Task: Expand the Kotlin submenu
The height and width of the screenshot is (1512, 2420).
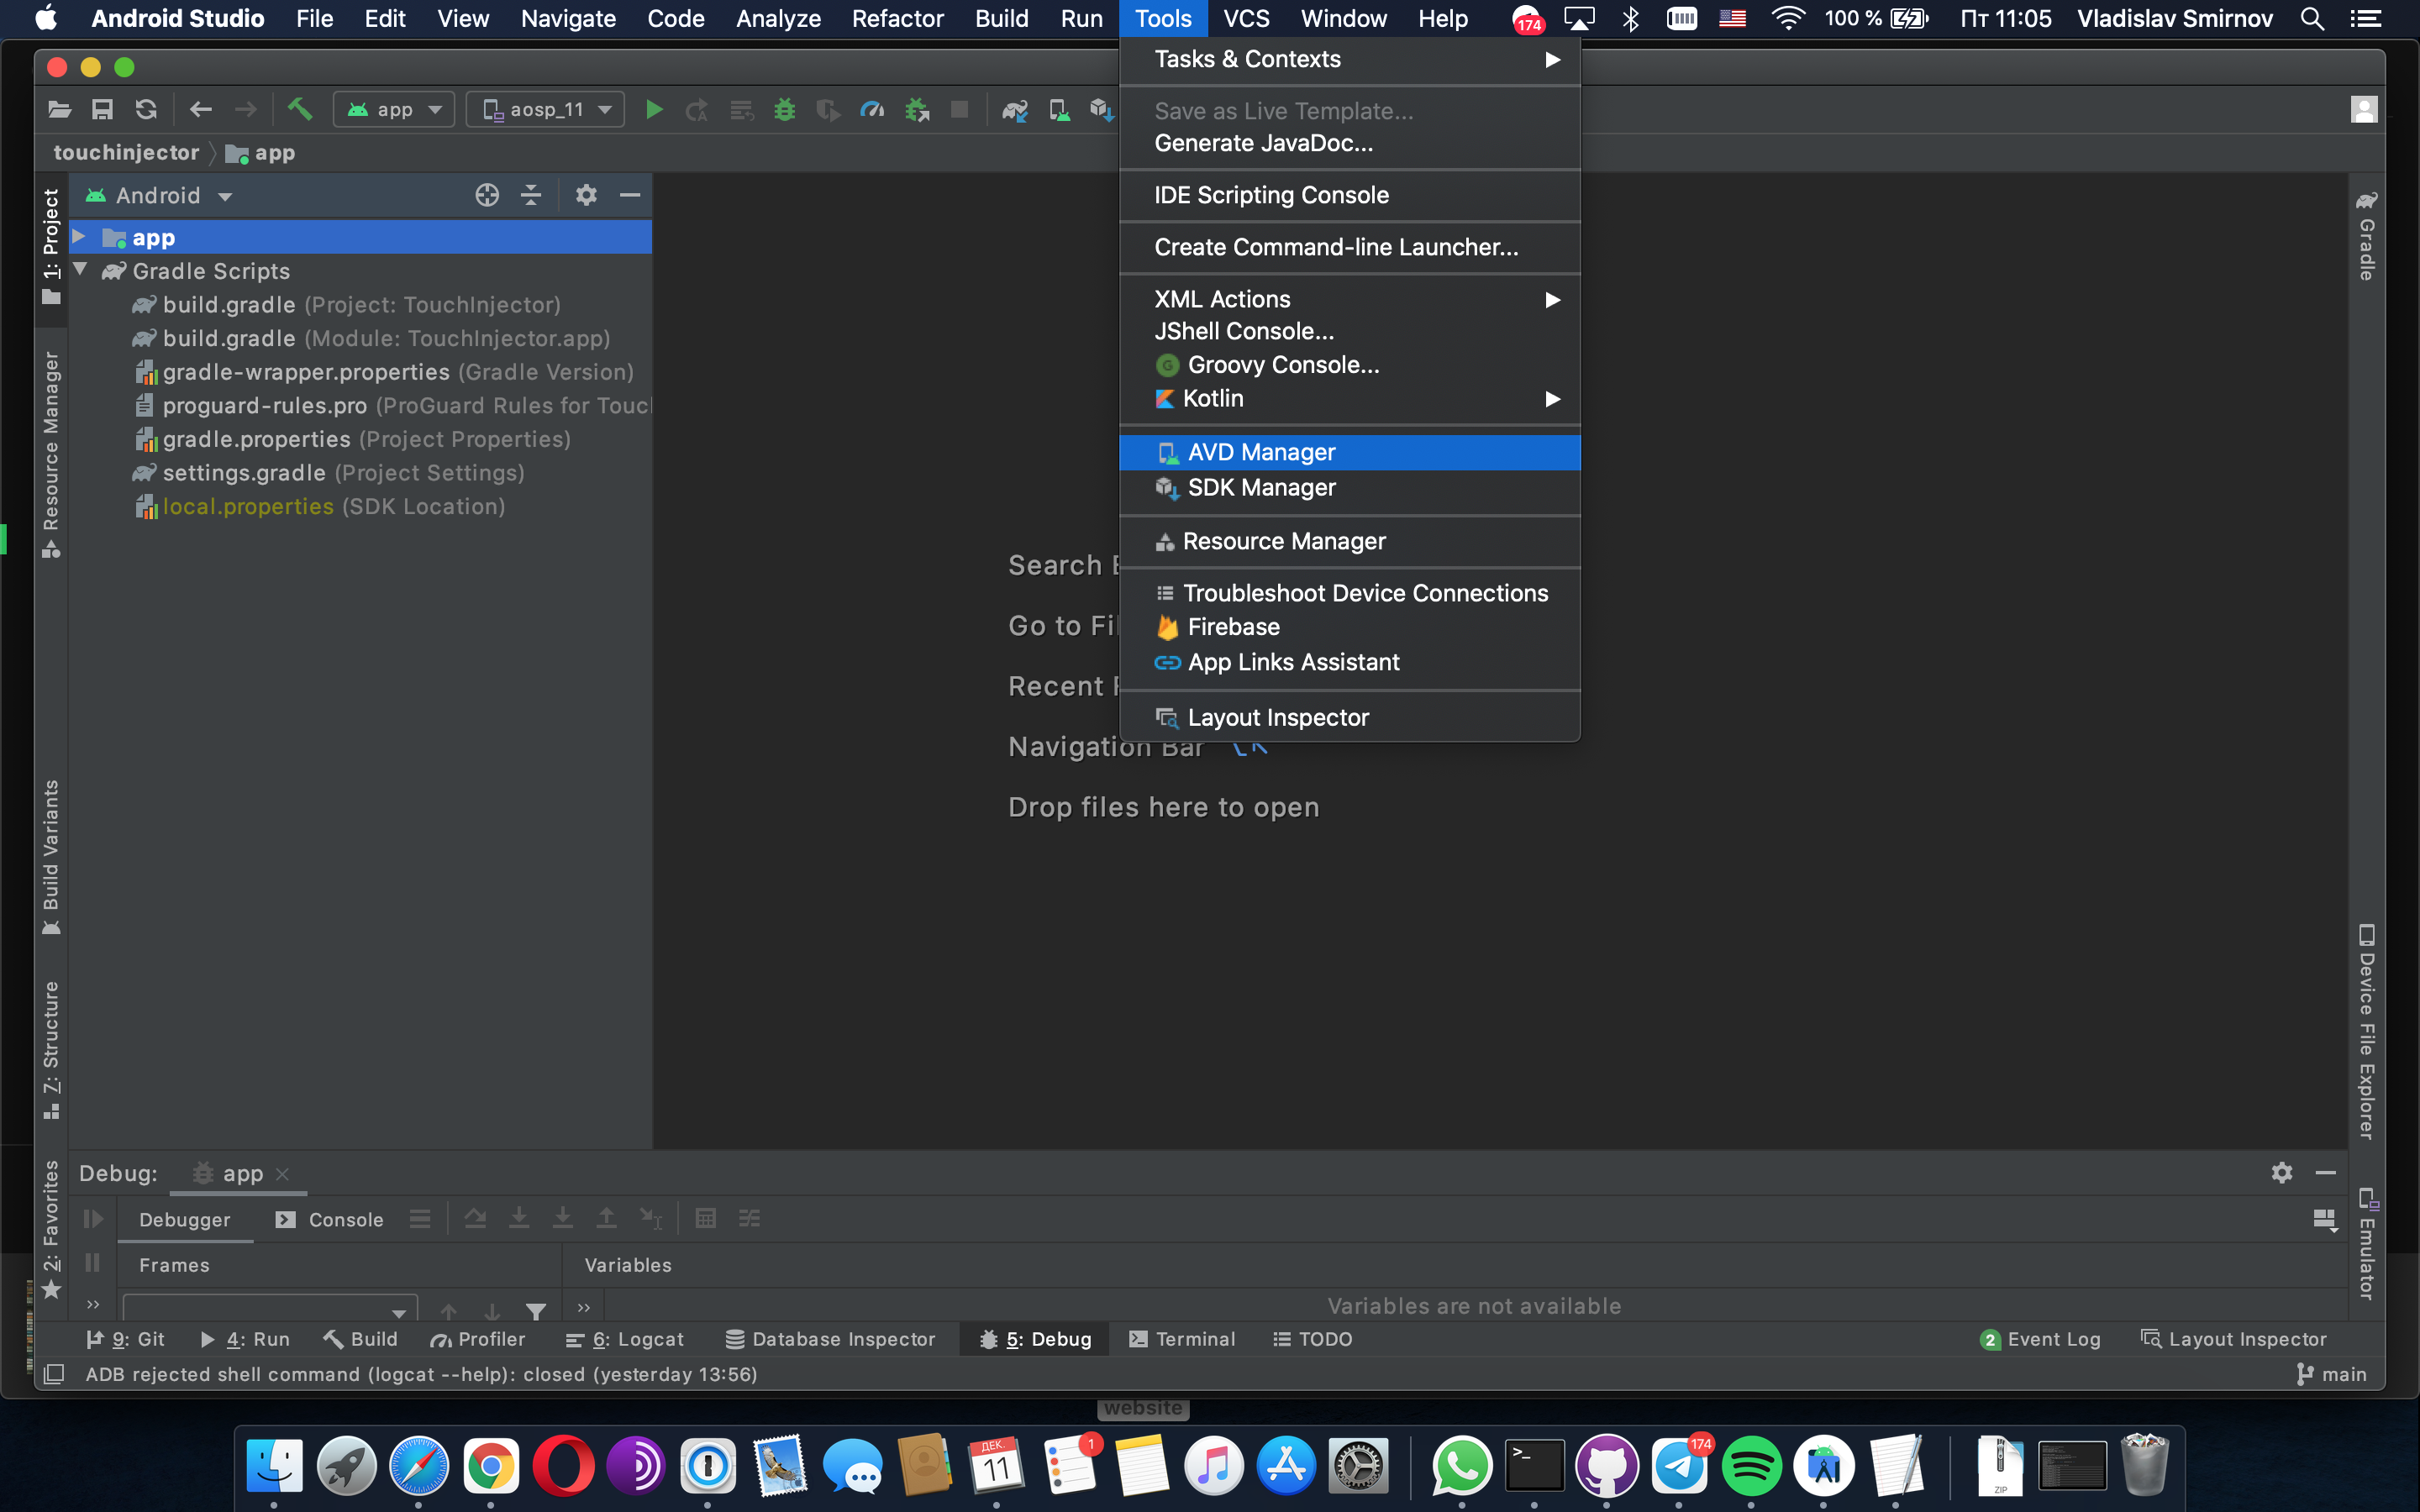Action: [1350, 398]
